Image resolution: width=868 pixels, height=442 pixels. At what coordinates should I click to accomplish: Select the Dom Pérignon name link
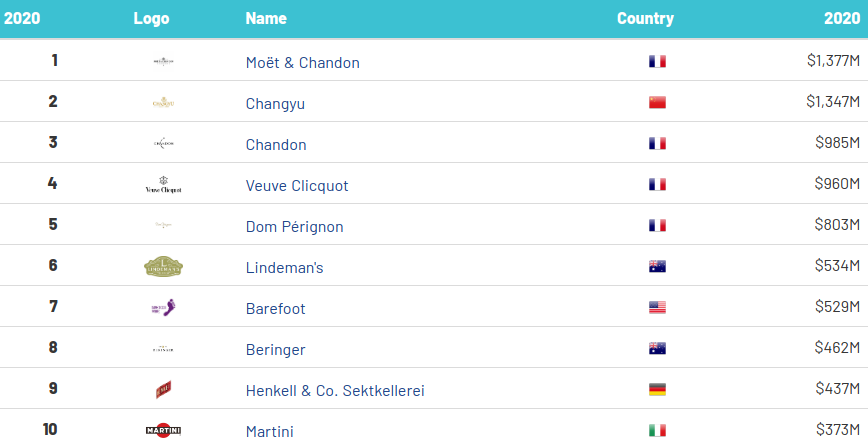coord(294,226)
